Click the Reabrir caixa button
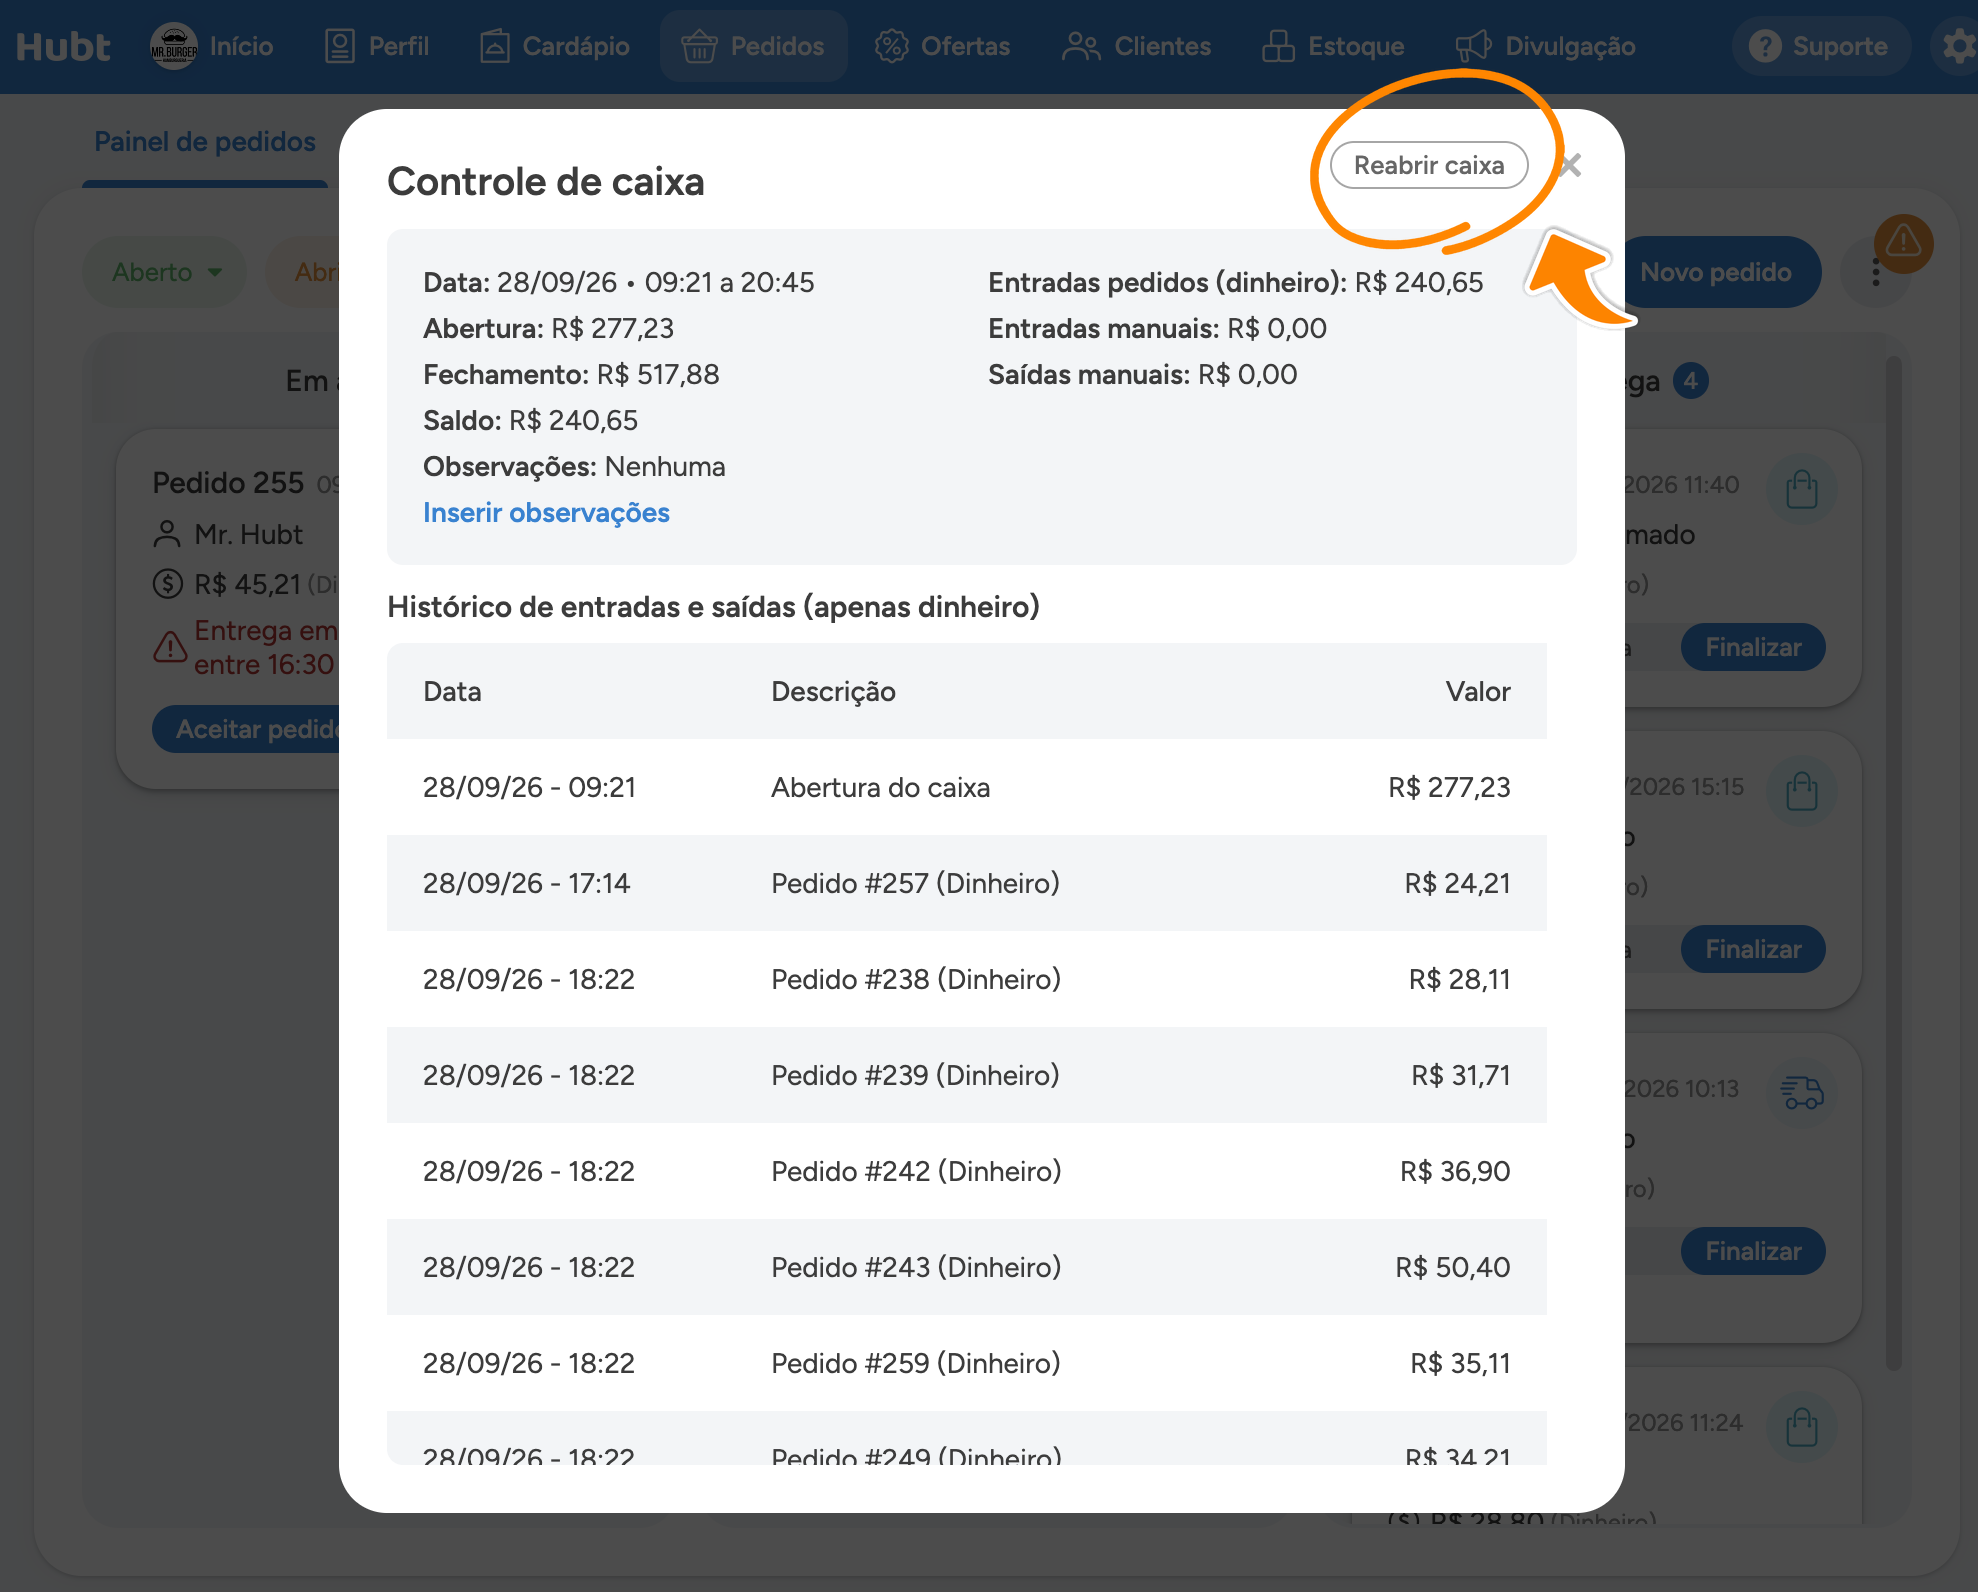1978x1592 pixels. point(1428,165)
